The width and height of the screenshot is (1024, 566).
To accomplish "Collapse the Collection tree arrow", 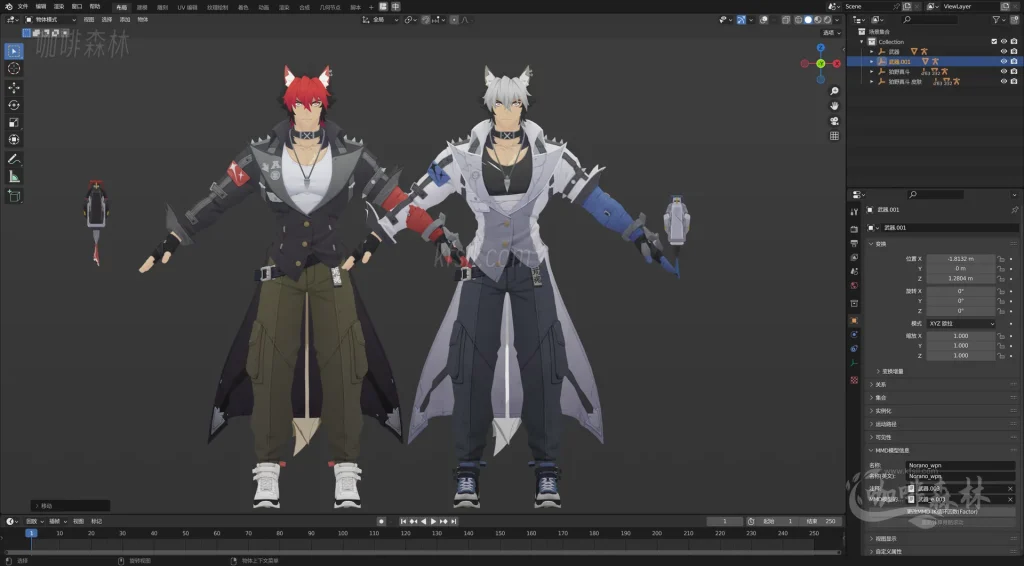I will pos(862,42).
